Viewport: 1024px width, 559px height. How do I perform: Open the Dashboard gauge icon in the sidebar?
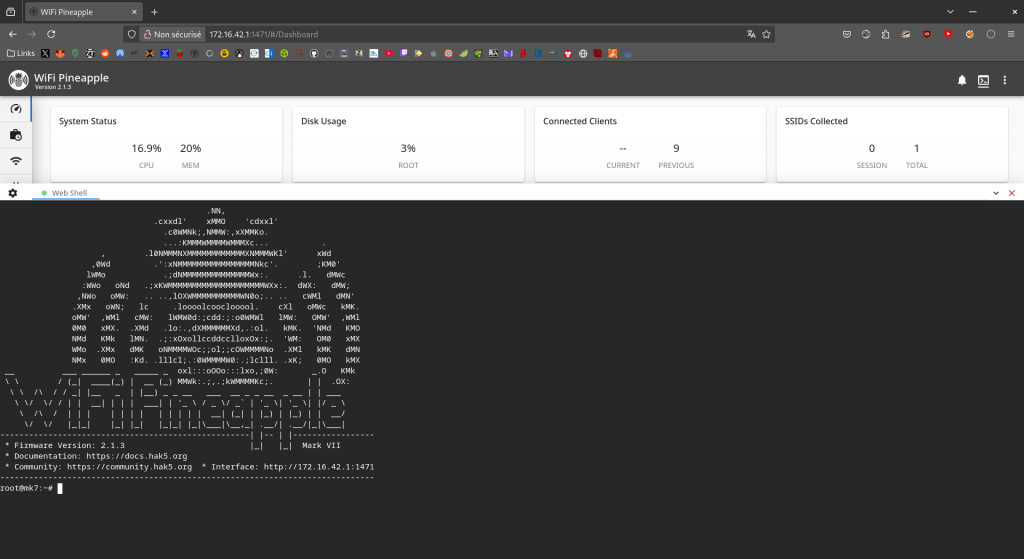point(16,109)
